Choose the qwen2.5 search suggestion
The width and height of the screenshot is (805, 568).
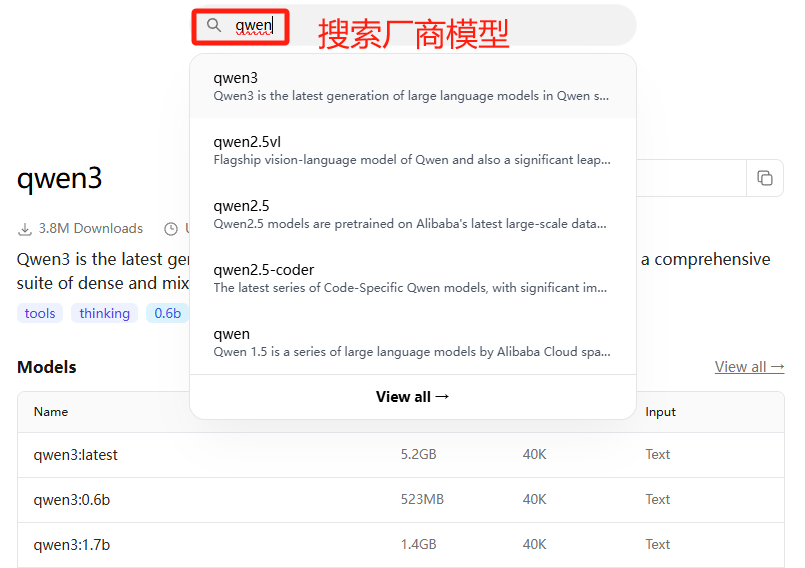413,215
